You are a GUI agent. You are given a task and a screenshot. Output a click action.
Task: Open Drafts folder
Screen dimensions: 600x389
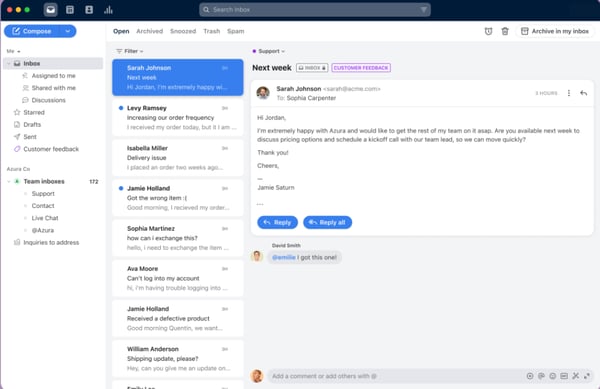coord(32,125)
